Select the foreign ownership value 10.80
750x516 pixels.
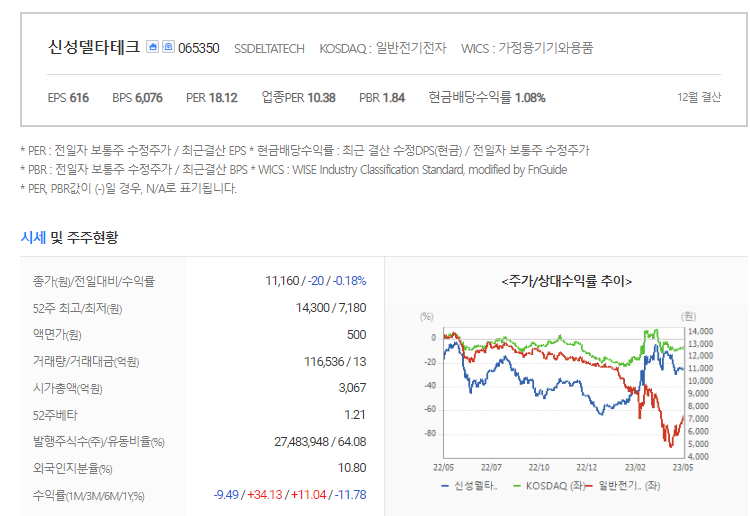[352, 468]
